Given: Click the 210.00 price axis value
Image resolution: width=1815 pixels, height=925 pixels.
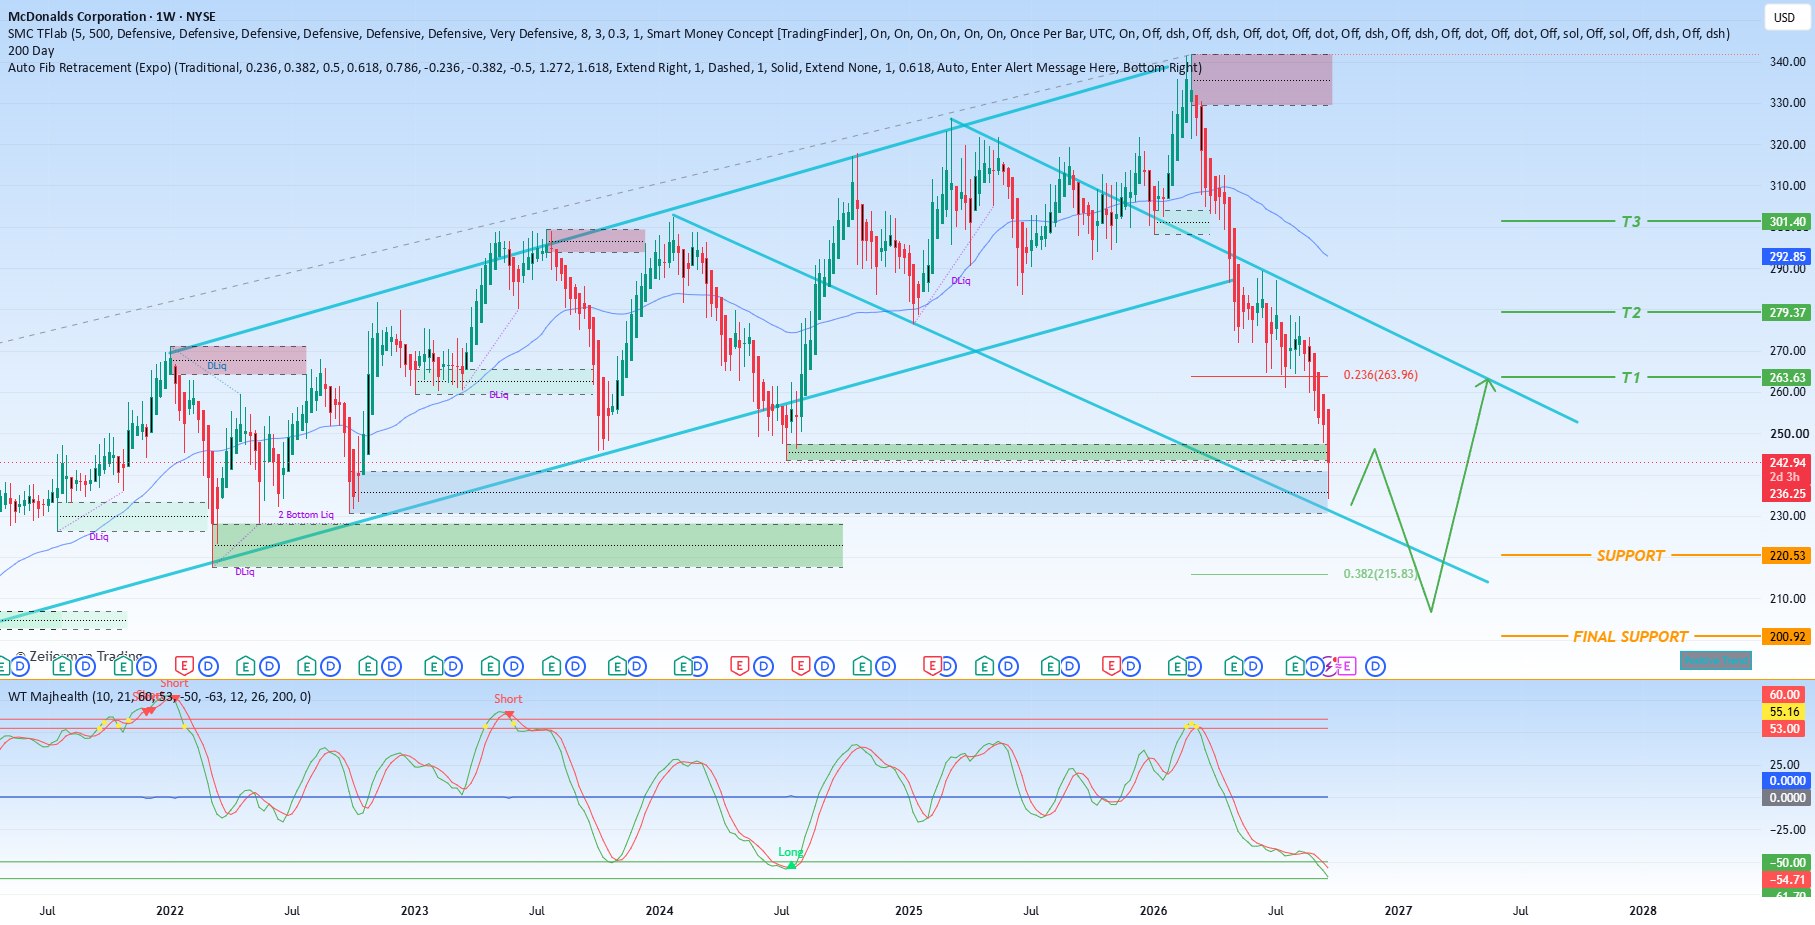Looking at the screenshot, I should [1787, 599].
